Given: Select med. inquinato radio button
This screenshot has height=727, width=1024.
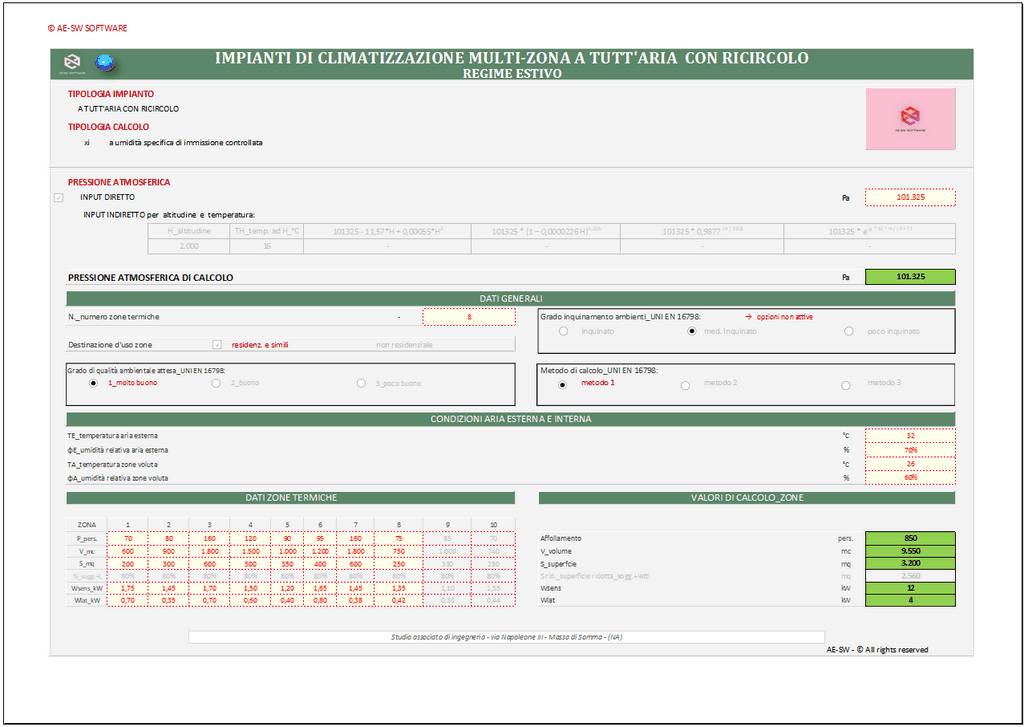Looking at the screenshot, I should click(691, 331).
